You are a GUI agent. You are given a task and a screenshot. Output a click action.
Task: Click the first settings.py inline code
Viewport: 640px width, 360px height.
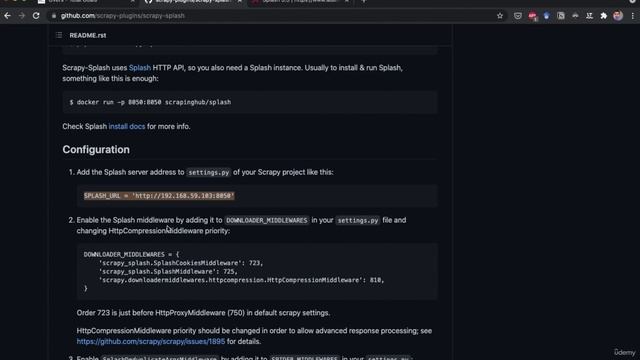[x=209, y=173]
